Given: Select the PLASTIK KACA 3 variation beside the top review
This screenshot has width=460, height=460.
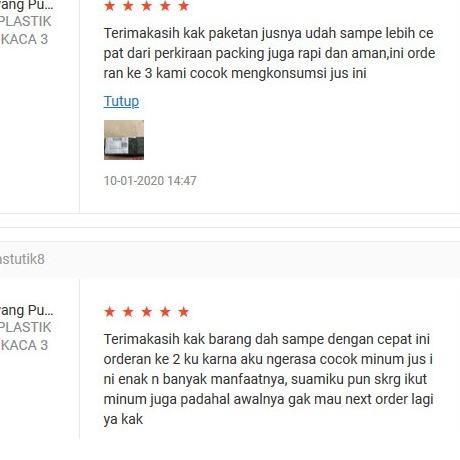Looking at the screenshot, I should click(x=26, y=30).
